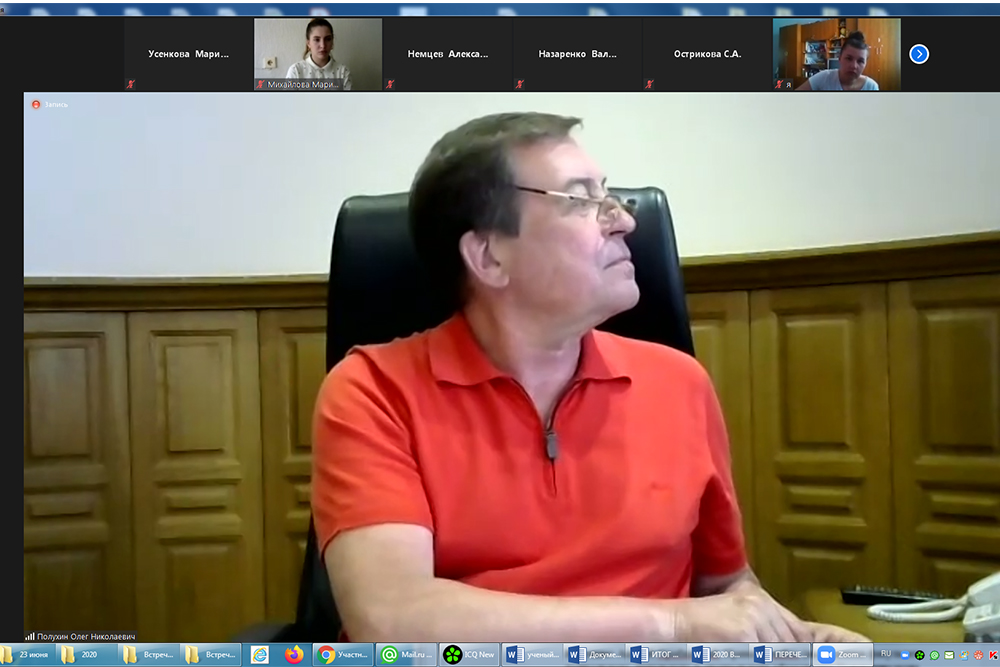Click muted mic icon on Немцев tile
Screen dimensions: 1000x667
coord(391,85)
